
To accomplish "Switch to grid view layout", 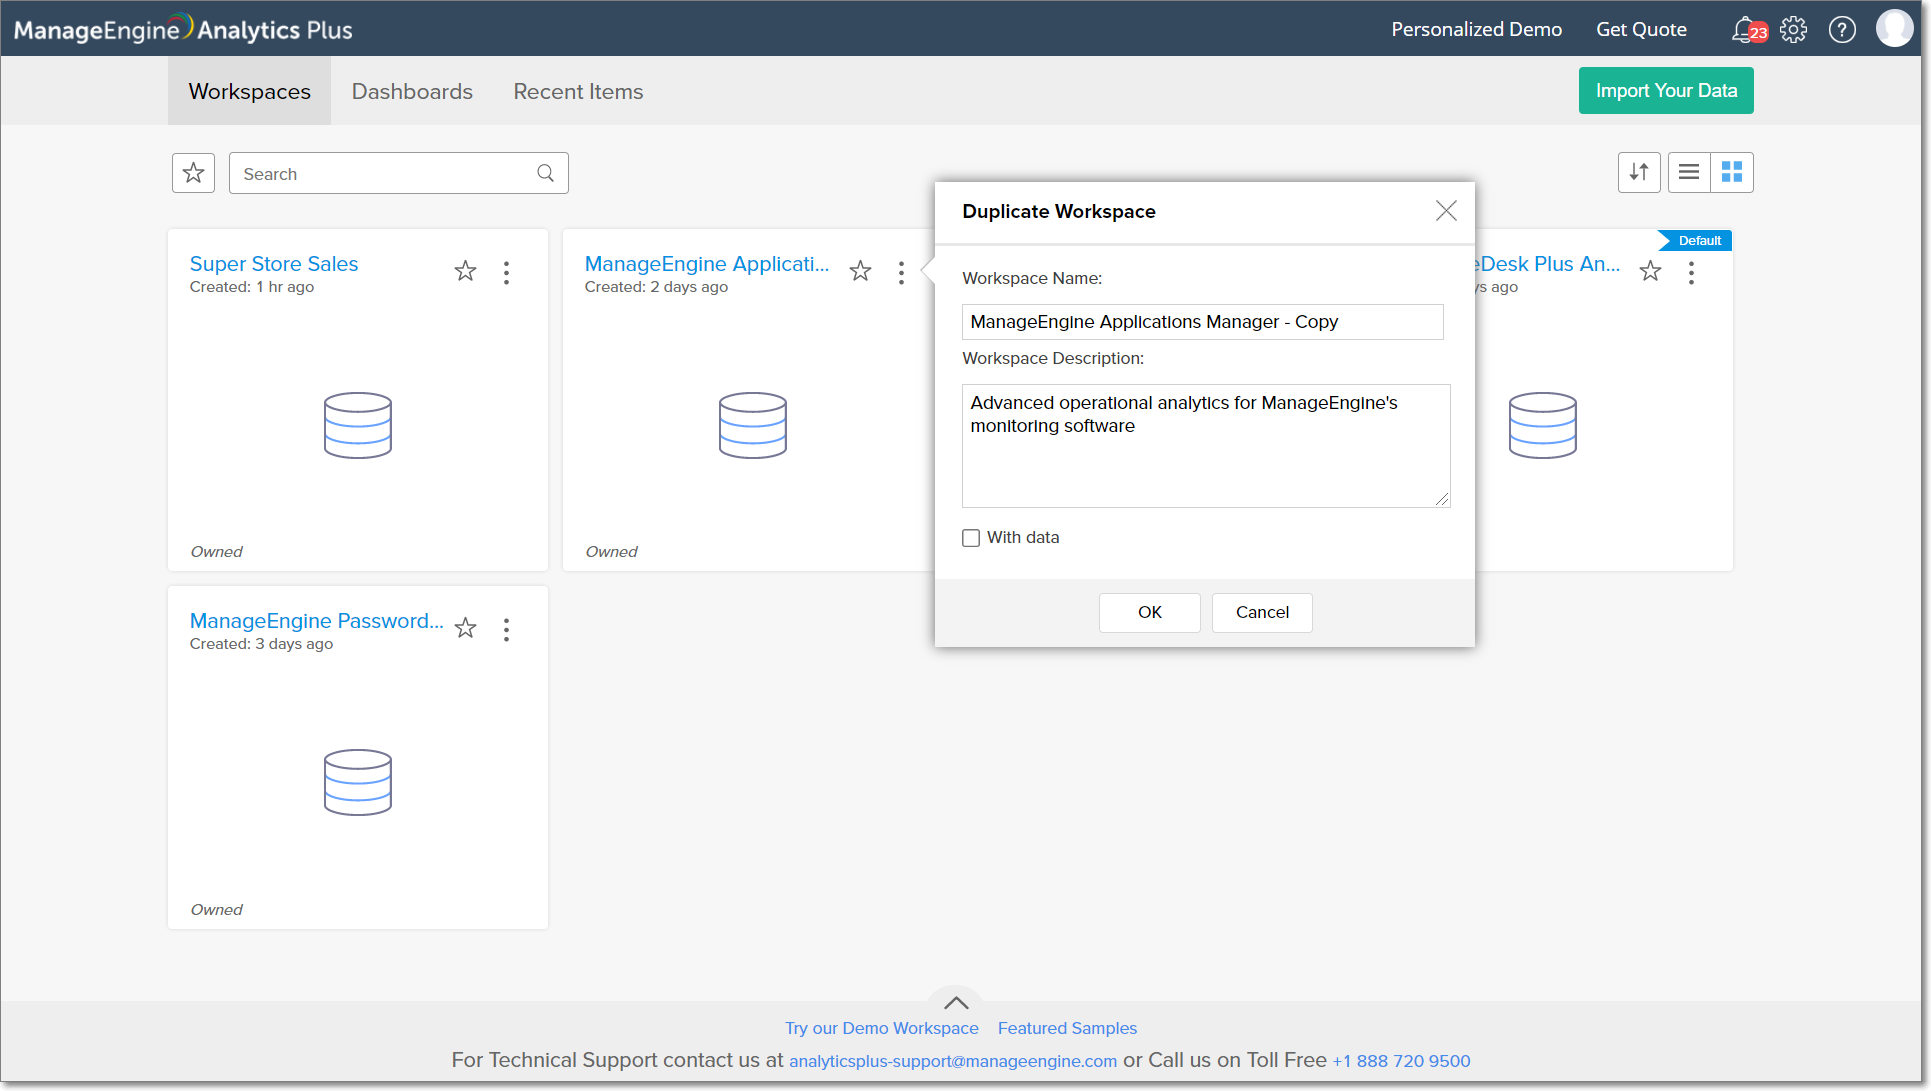I will pyautogui.click(x=1732, y=172).
